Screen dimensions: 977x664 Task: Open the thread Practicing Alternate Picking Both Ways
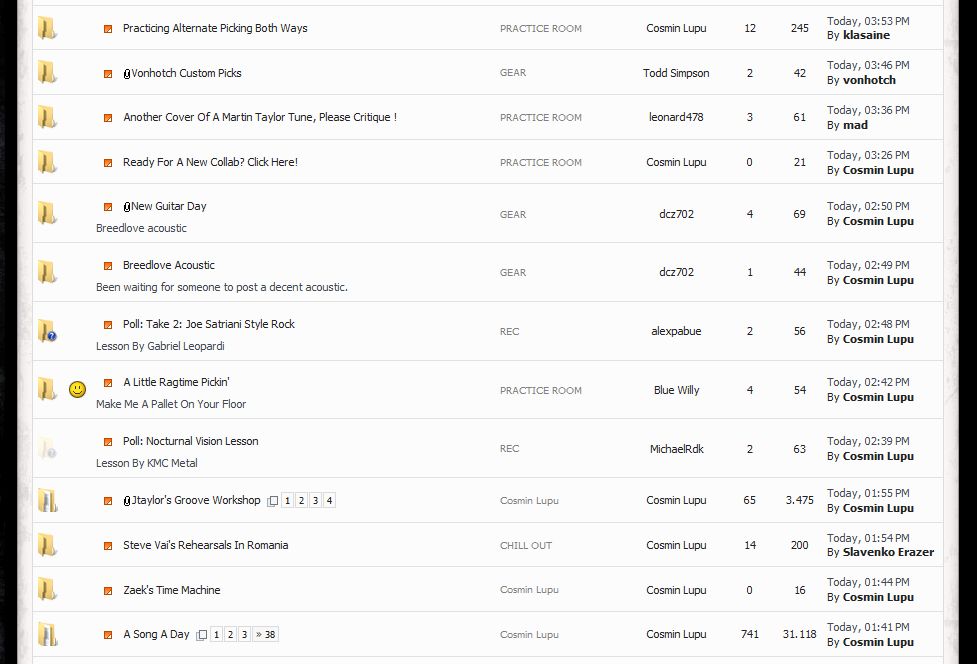[215, 28]
